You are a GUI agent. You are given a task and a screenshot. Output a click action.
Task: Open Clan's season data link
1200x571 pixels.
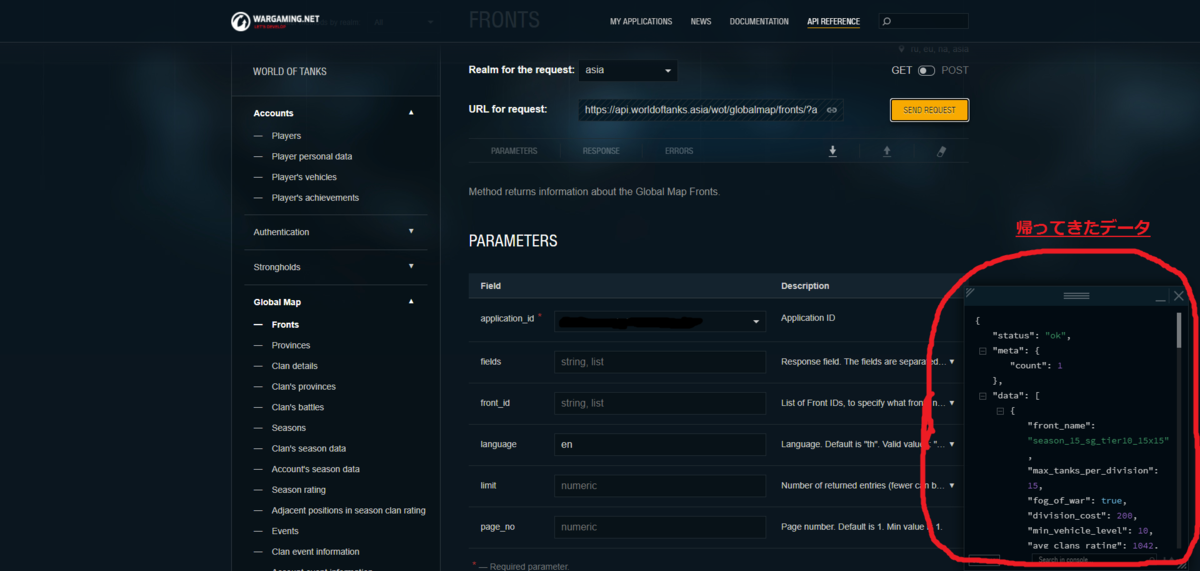click(x=309, y=449)
